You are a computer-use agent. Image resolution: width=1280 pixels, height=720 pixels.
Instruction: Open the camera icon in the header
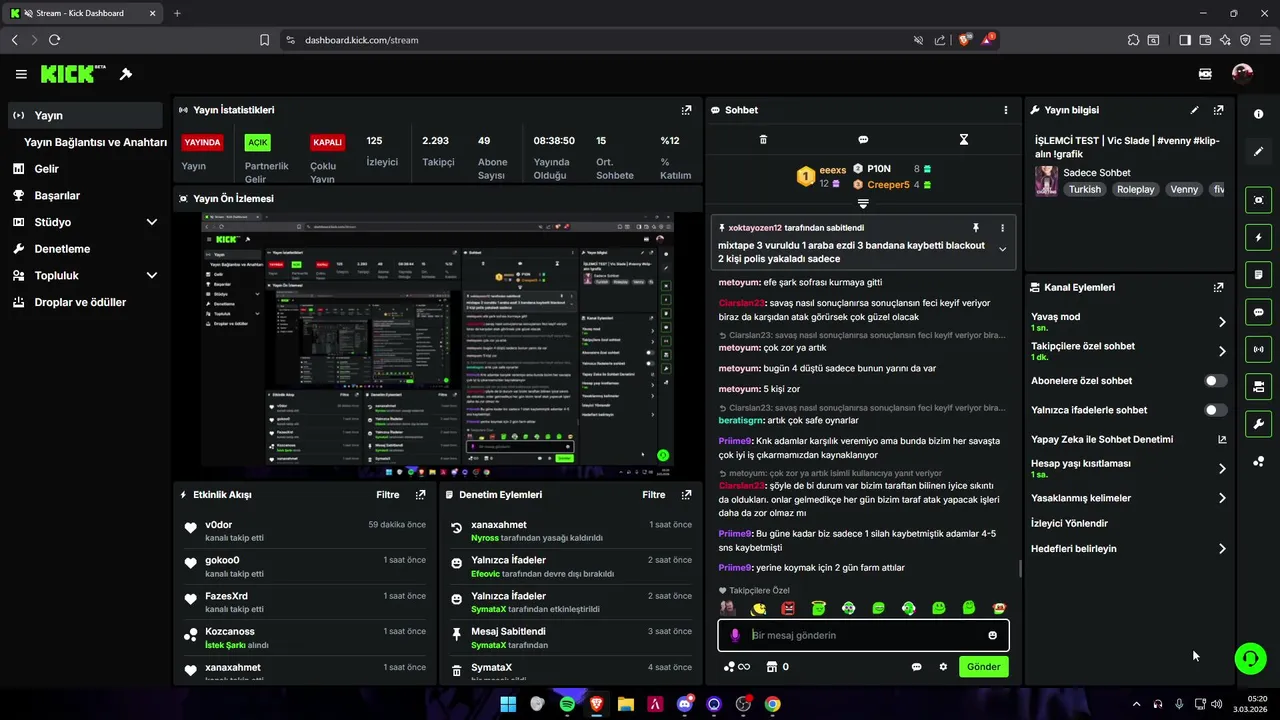1205,74
